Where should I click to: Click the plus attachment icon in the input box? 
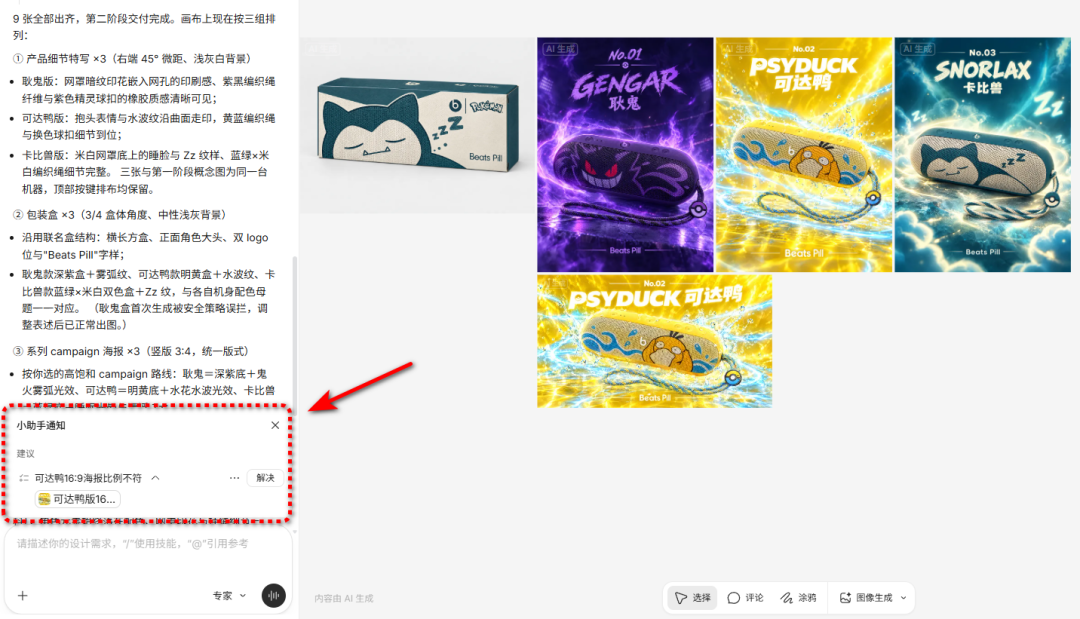point(23,596)
